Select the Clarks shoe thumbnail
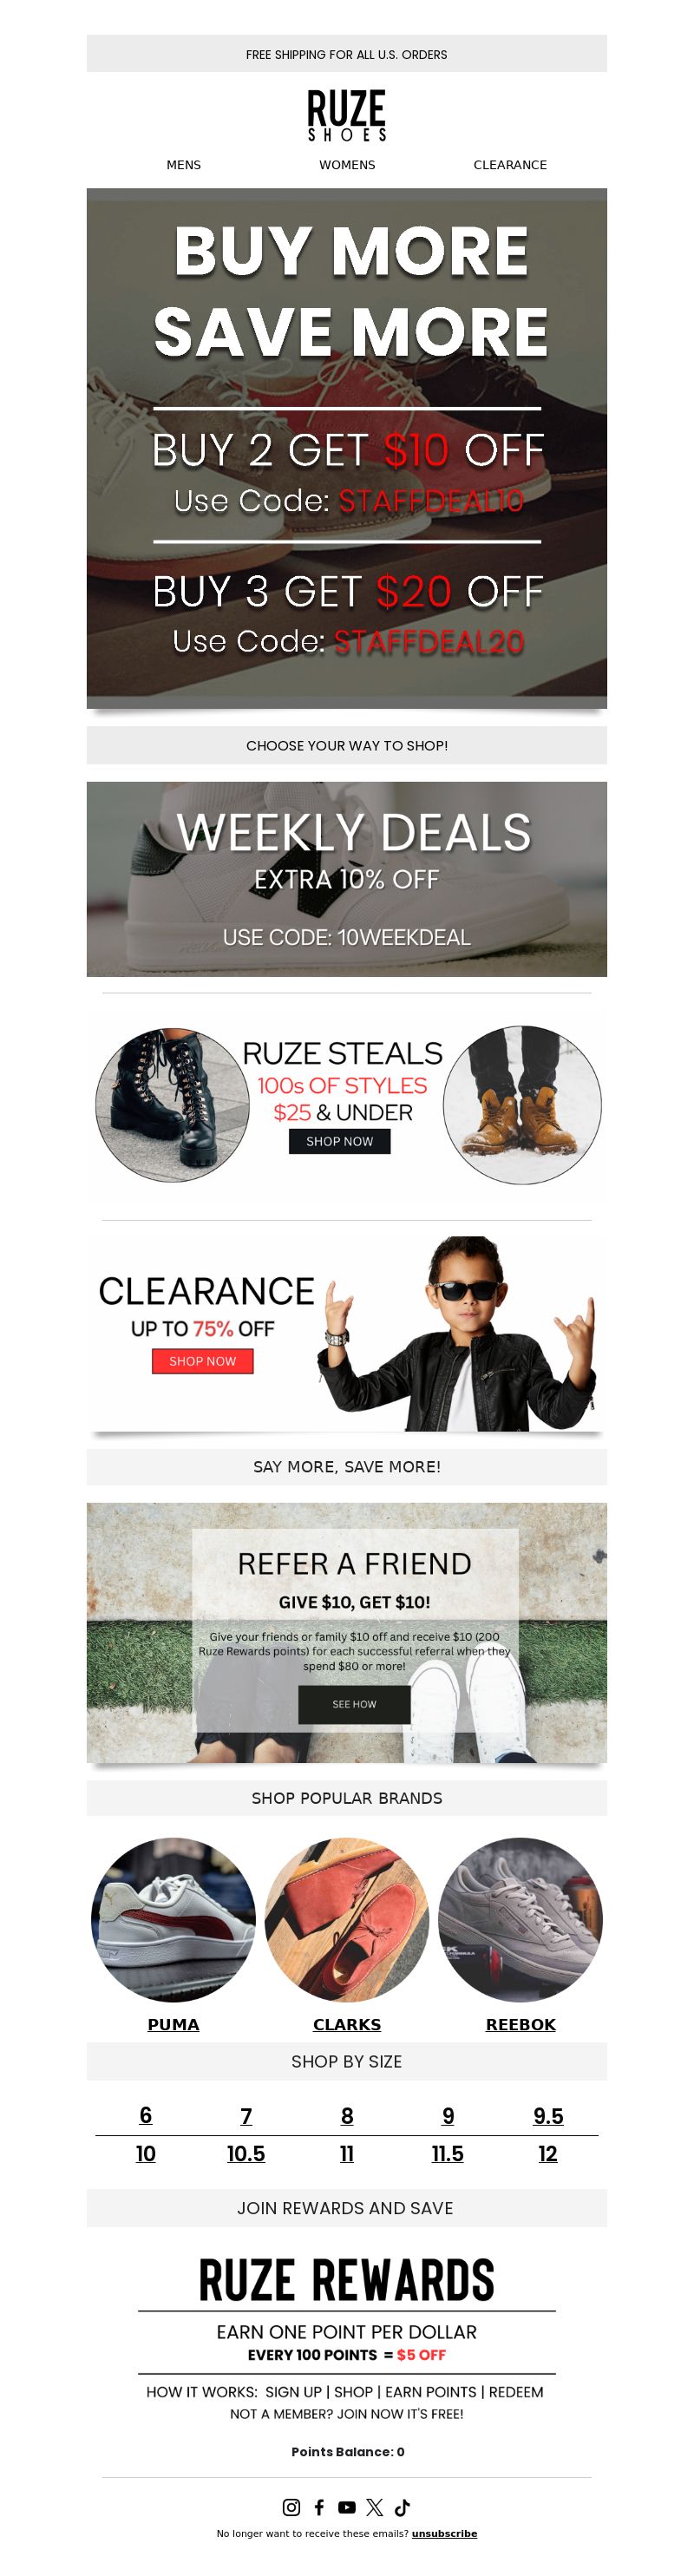Screen dimensions: 694x2576 pyautogui.click(x=347, y=1919)
